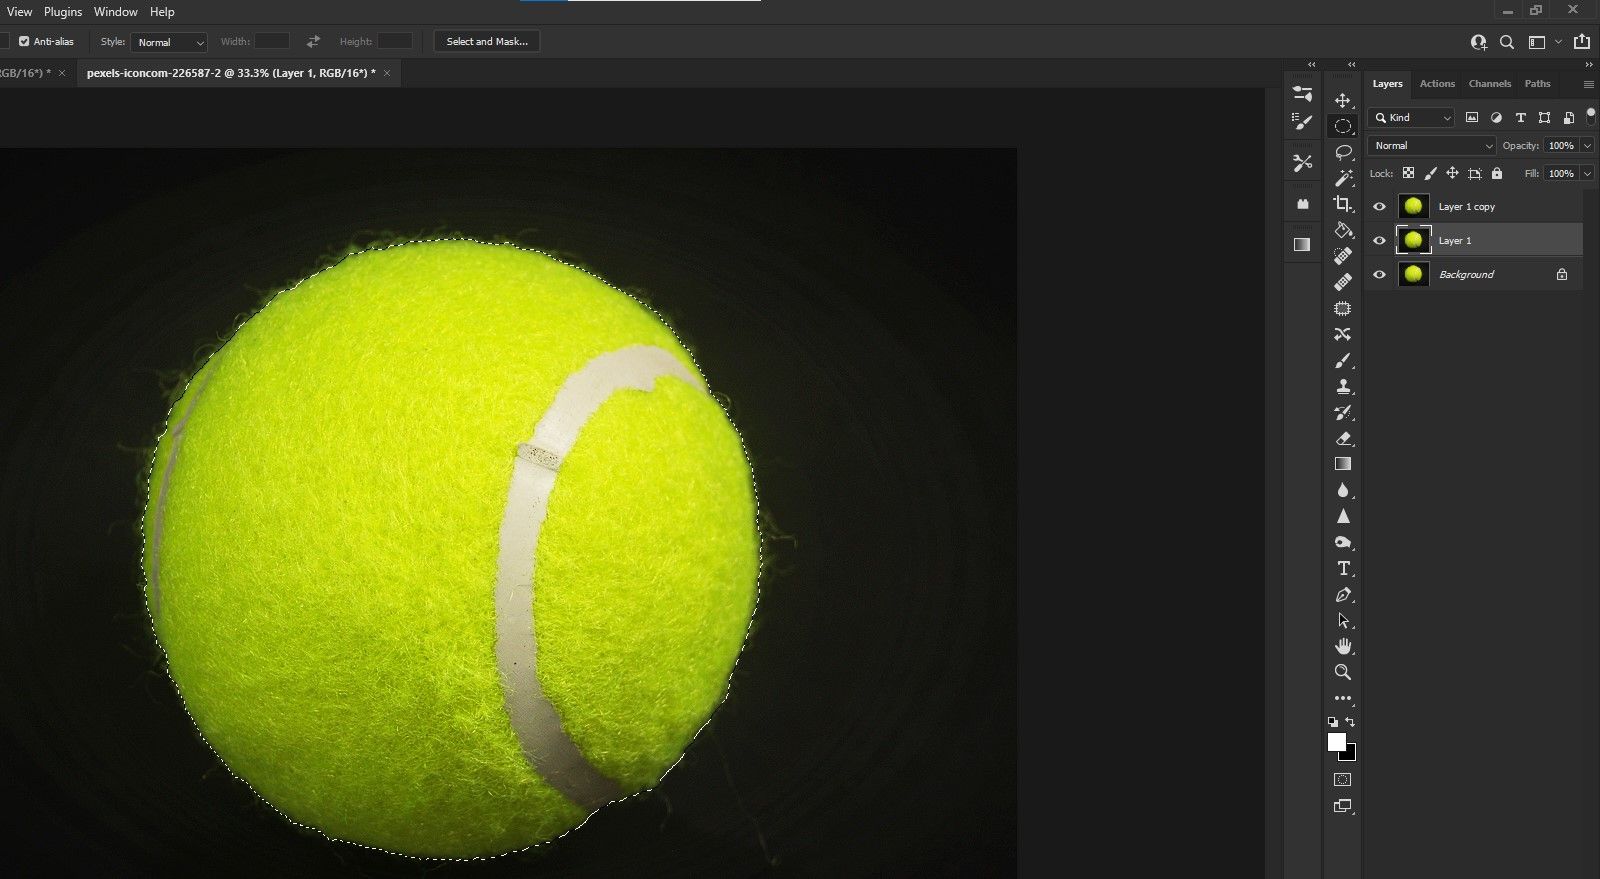Image resolution: width=1600 pixels, height=879 pixels.
Task: Select the Content-Aware Move tool
Action: click(x=1343, y=334)
